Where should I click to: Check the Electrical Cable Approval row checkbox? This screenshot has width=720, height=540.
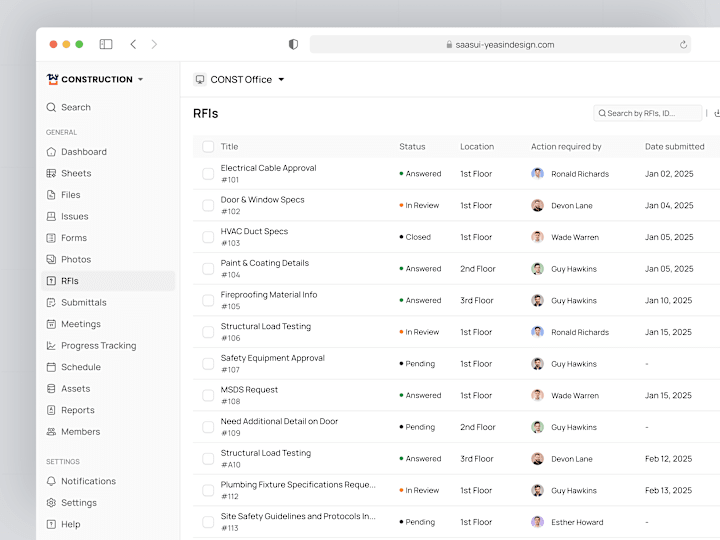pos(208,174)
